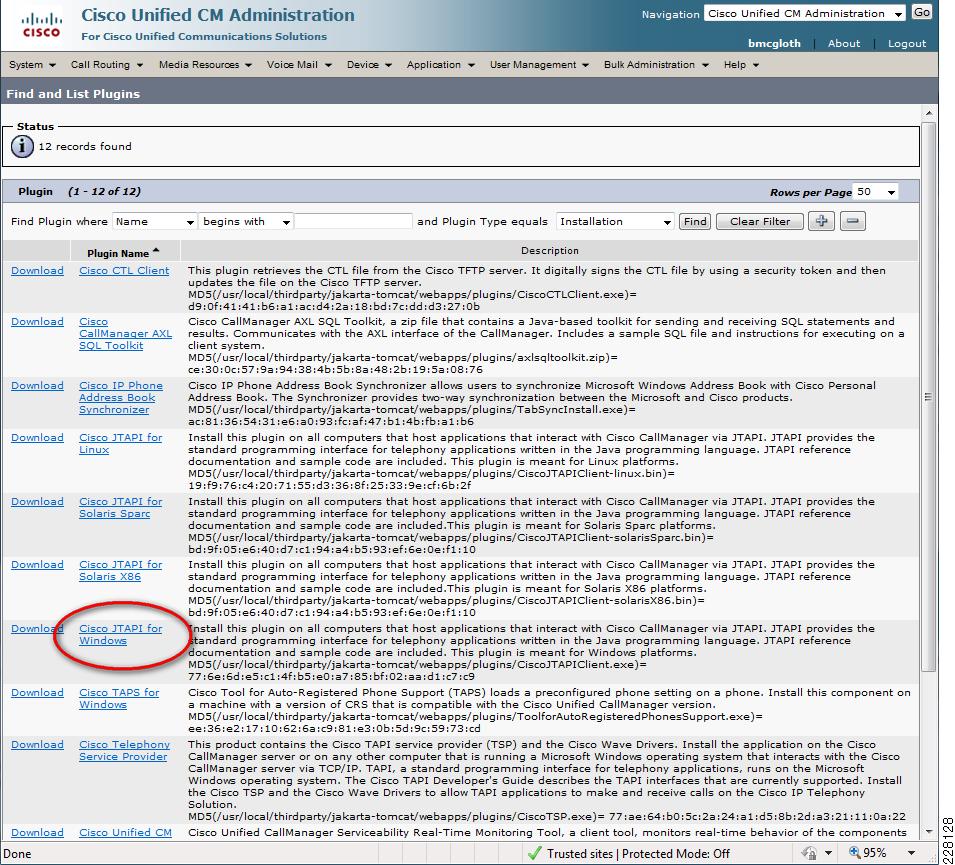Click the '12 records found' status text

point(85,146)
